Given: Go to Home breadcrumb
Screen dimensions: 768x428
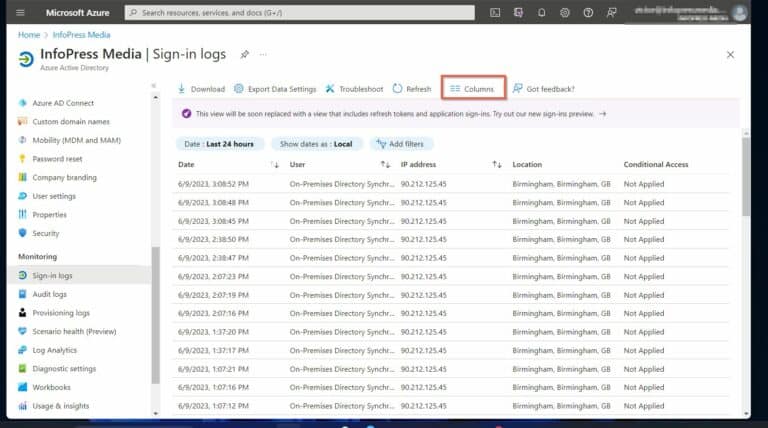Looking at the screenshot, I should click(29, 35).
